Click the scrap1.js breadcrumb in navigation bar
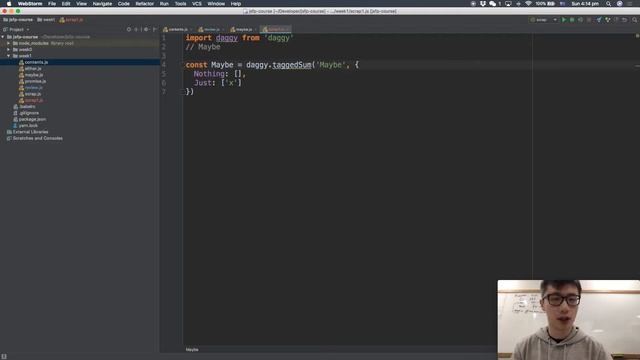Screen dimensions: 640x360 71,20
